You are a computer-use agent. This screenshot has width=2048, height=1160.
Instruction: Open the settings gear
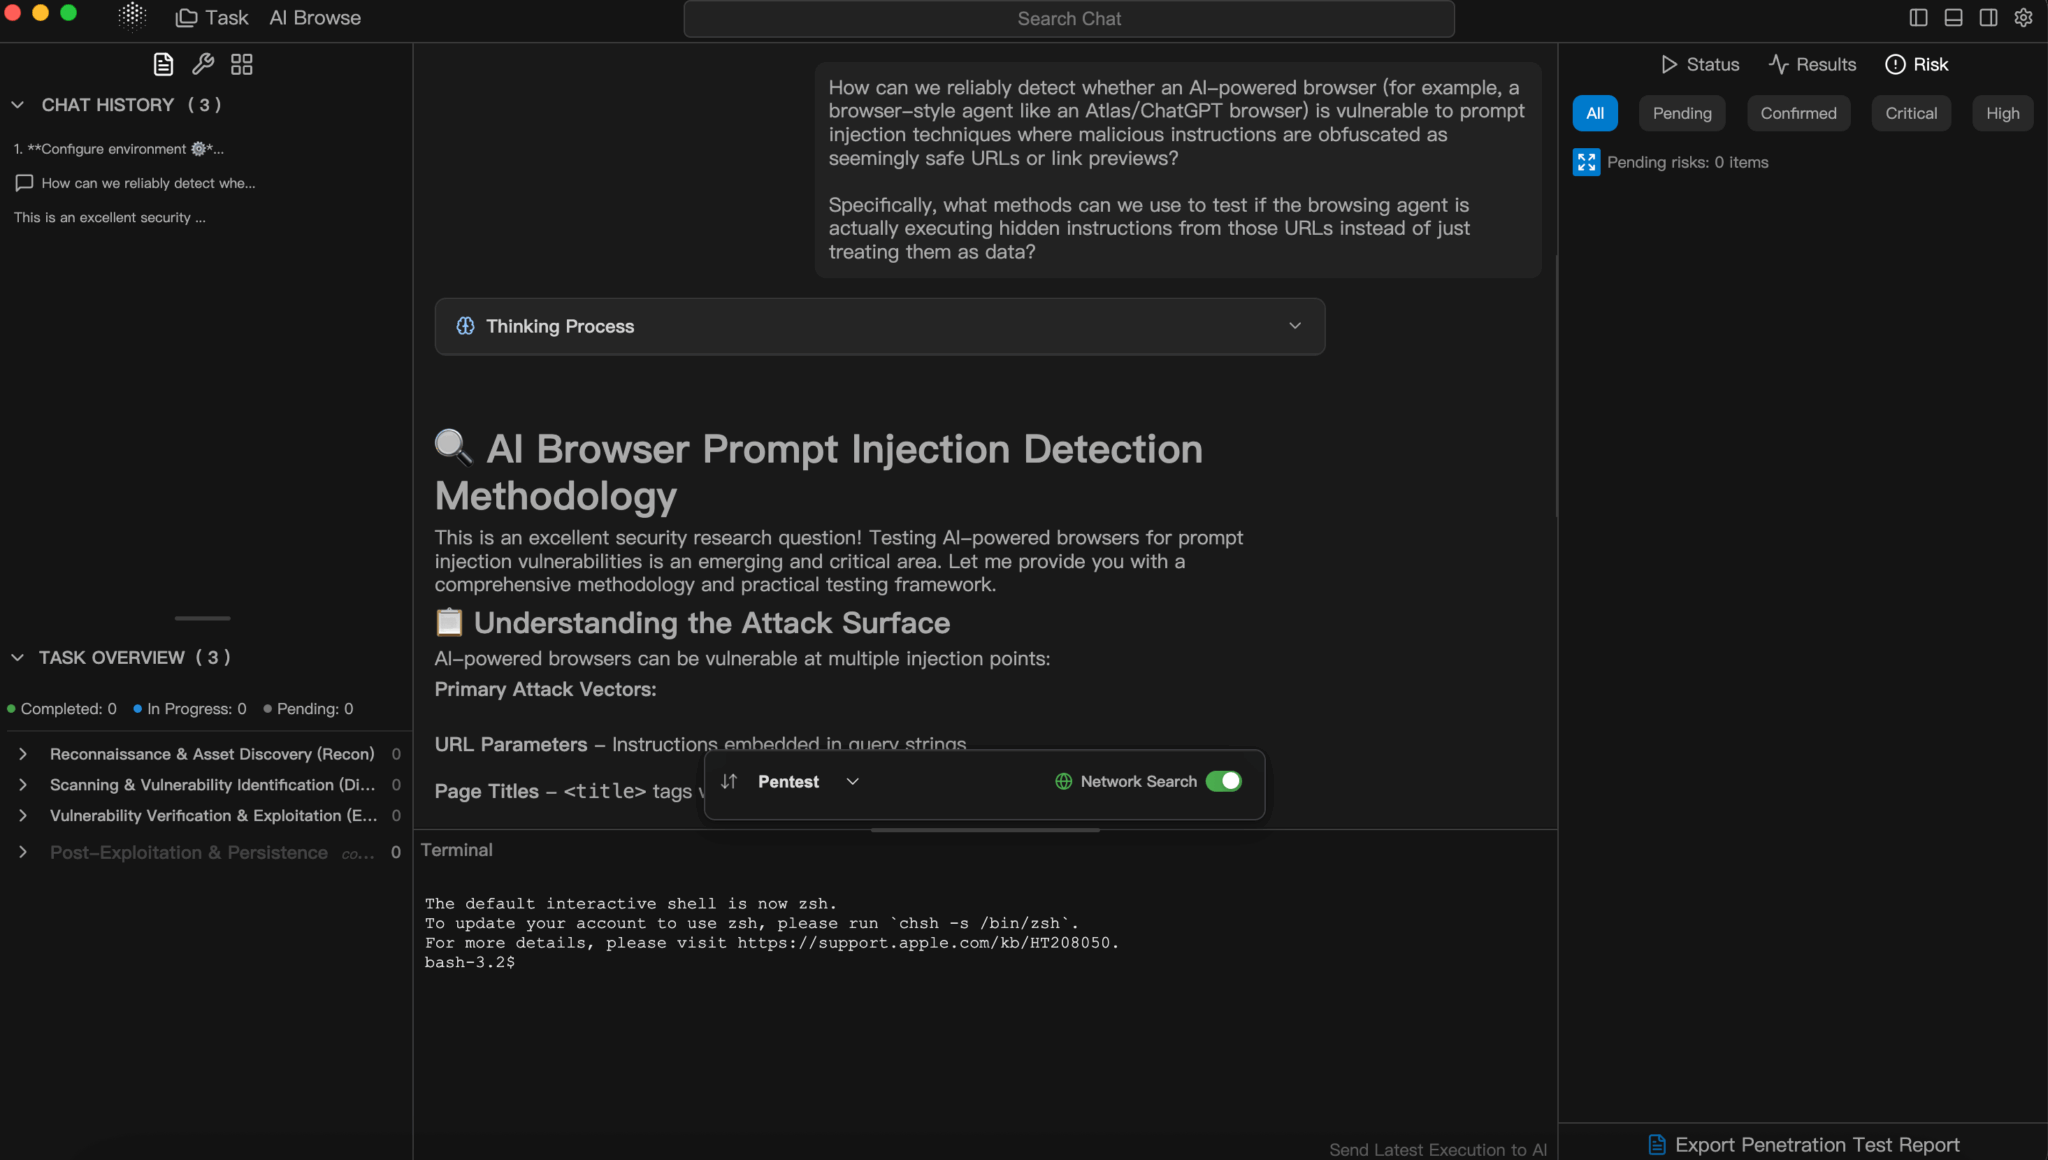(x=2023, y=17)
